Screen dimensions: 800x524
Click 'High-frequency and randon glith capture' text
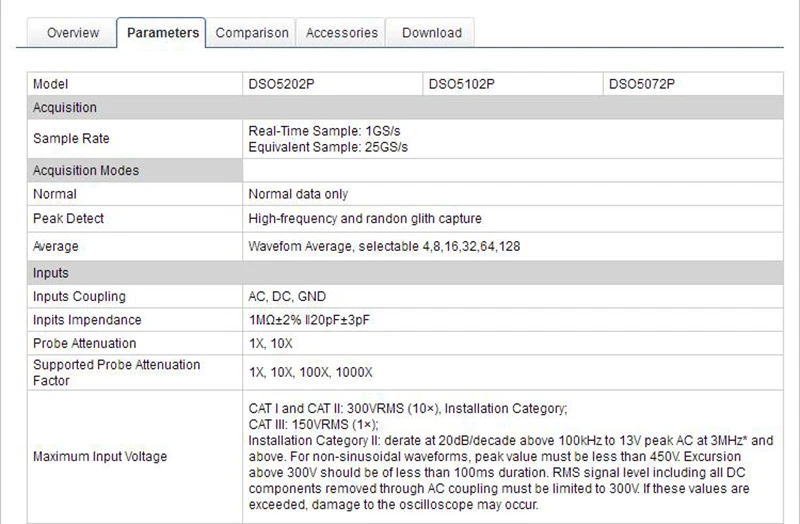coord(365,218)
